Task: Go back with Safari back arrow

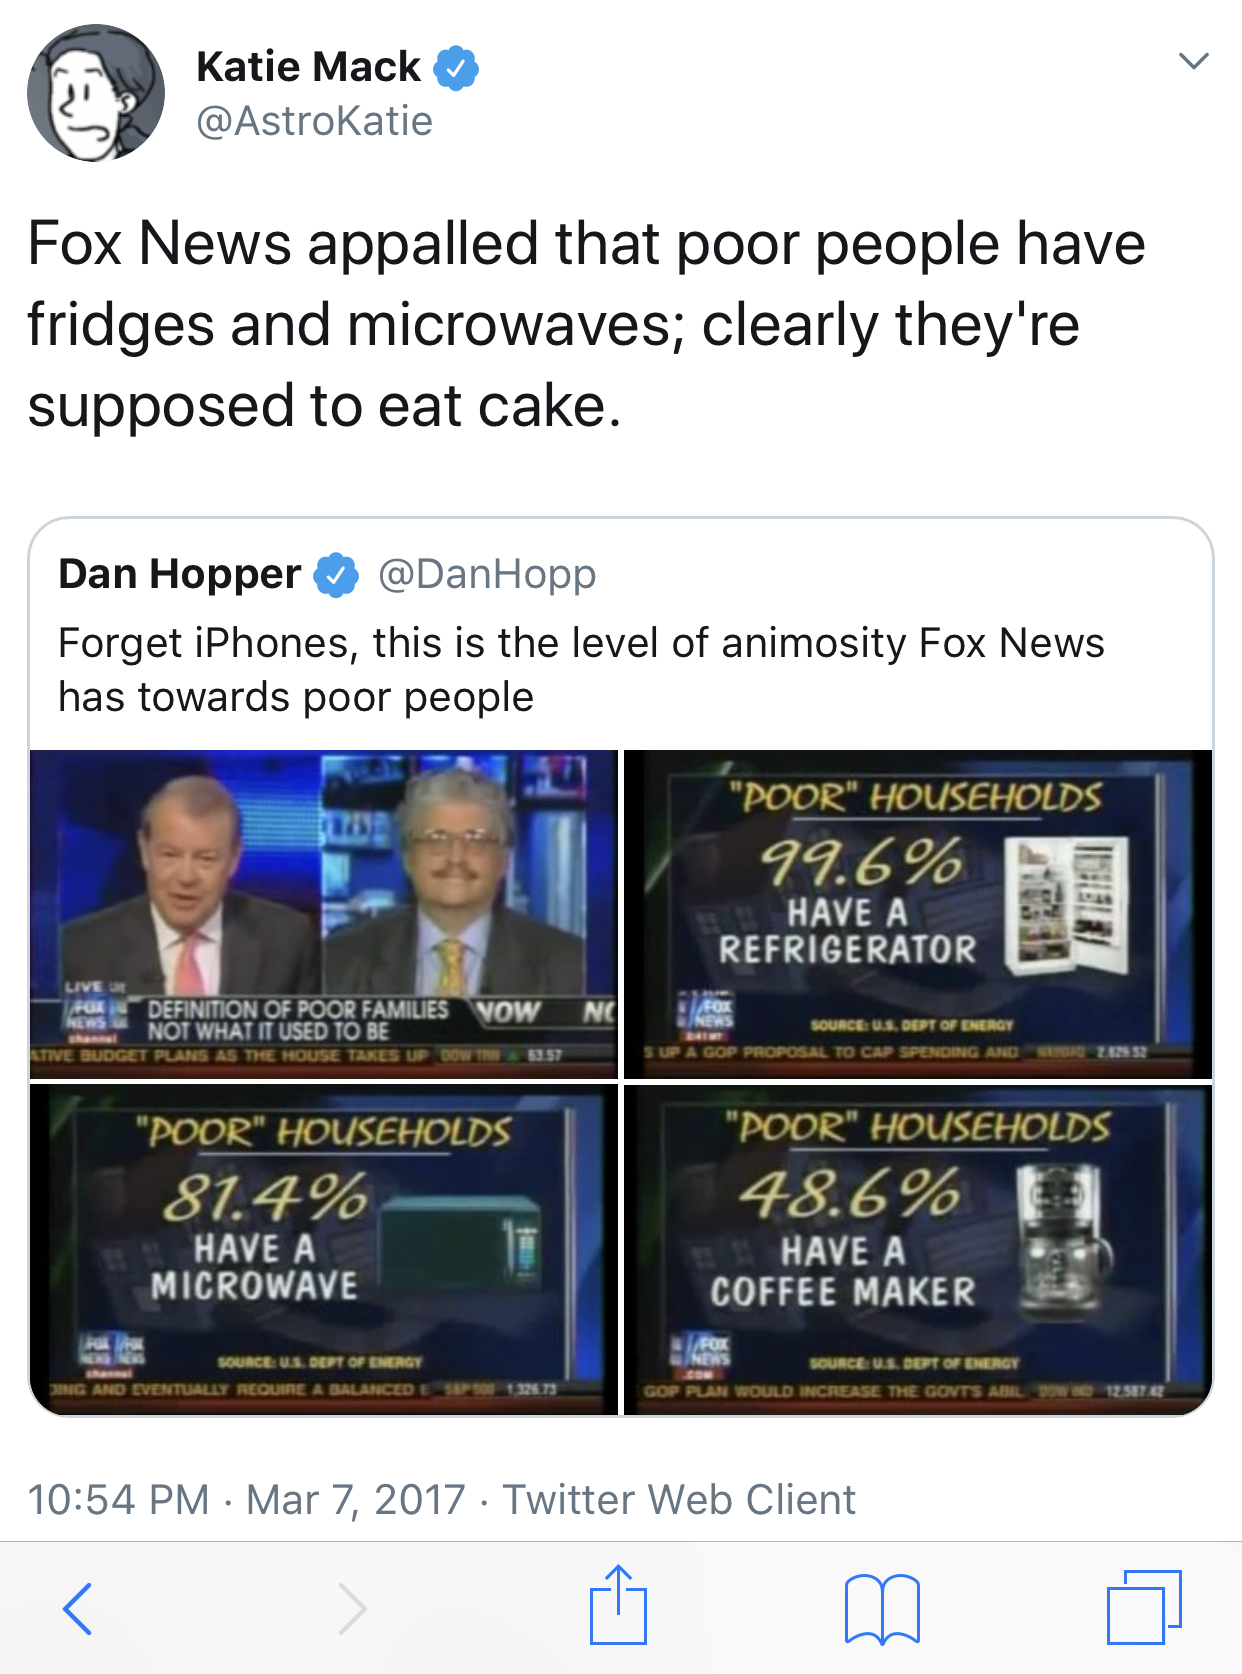Action: [78, 1608]
